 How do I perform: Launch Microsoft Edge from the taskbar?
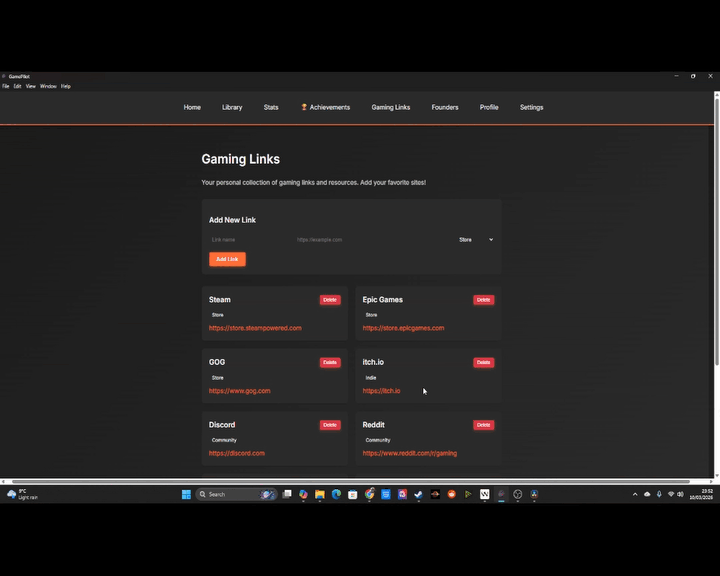point(336,494)
